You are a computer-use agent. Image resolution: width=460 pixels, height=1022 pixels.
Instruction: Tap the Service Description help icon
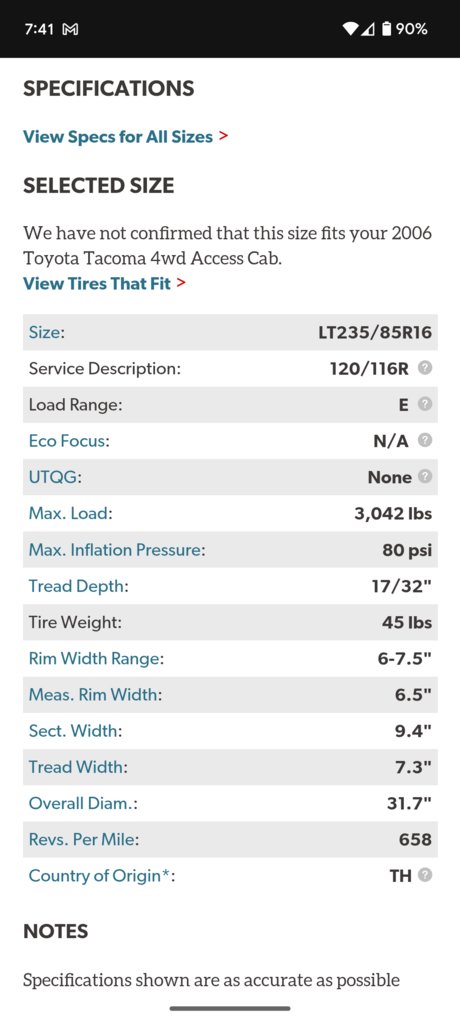point(425,368)
